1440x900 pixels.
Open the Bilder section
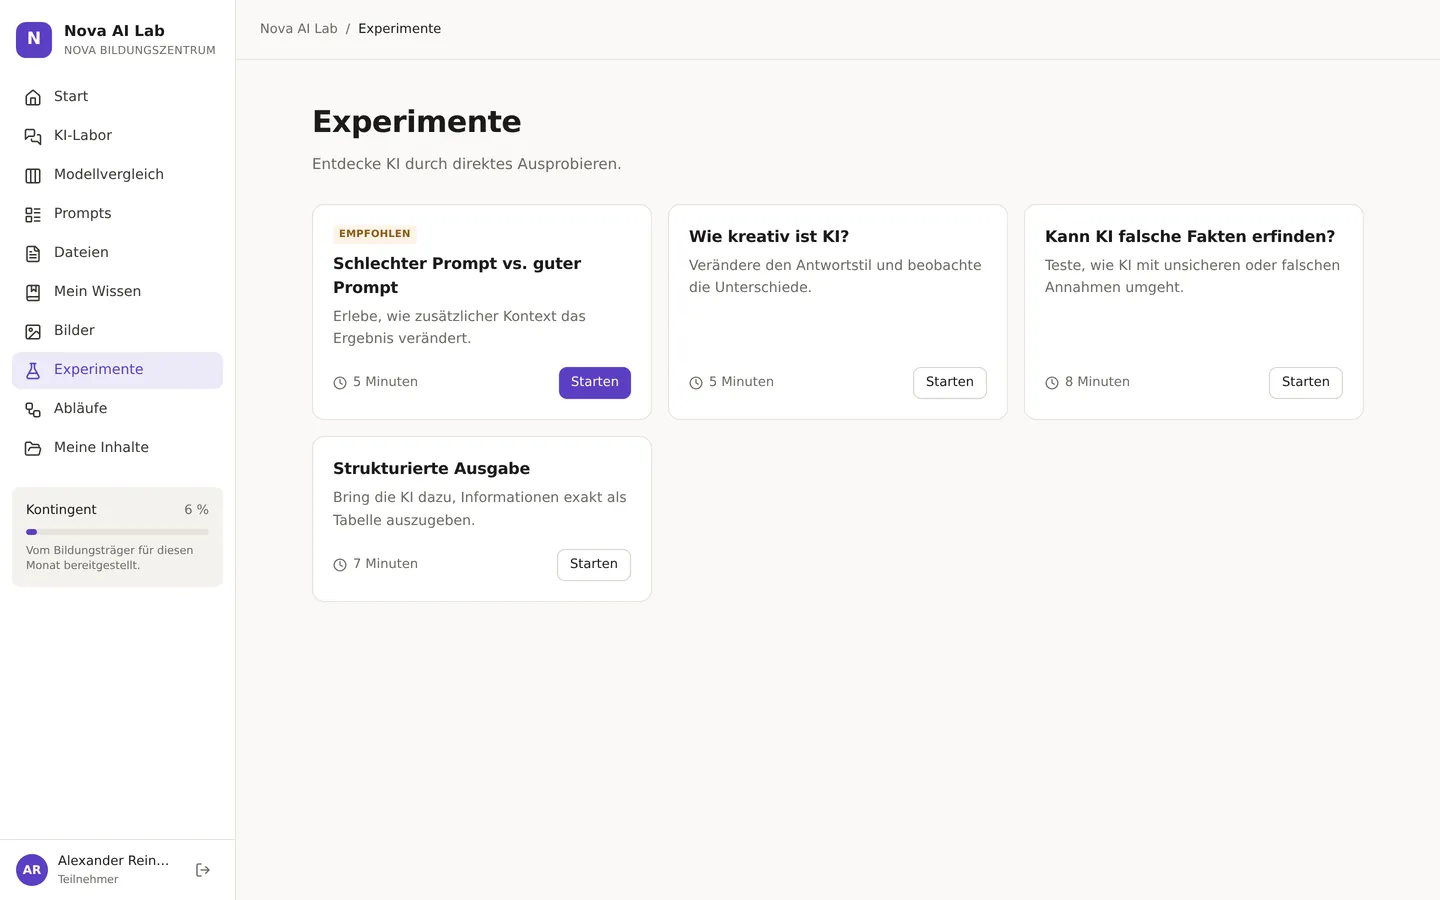pyautogui.click(x=117, y=331)
